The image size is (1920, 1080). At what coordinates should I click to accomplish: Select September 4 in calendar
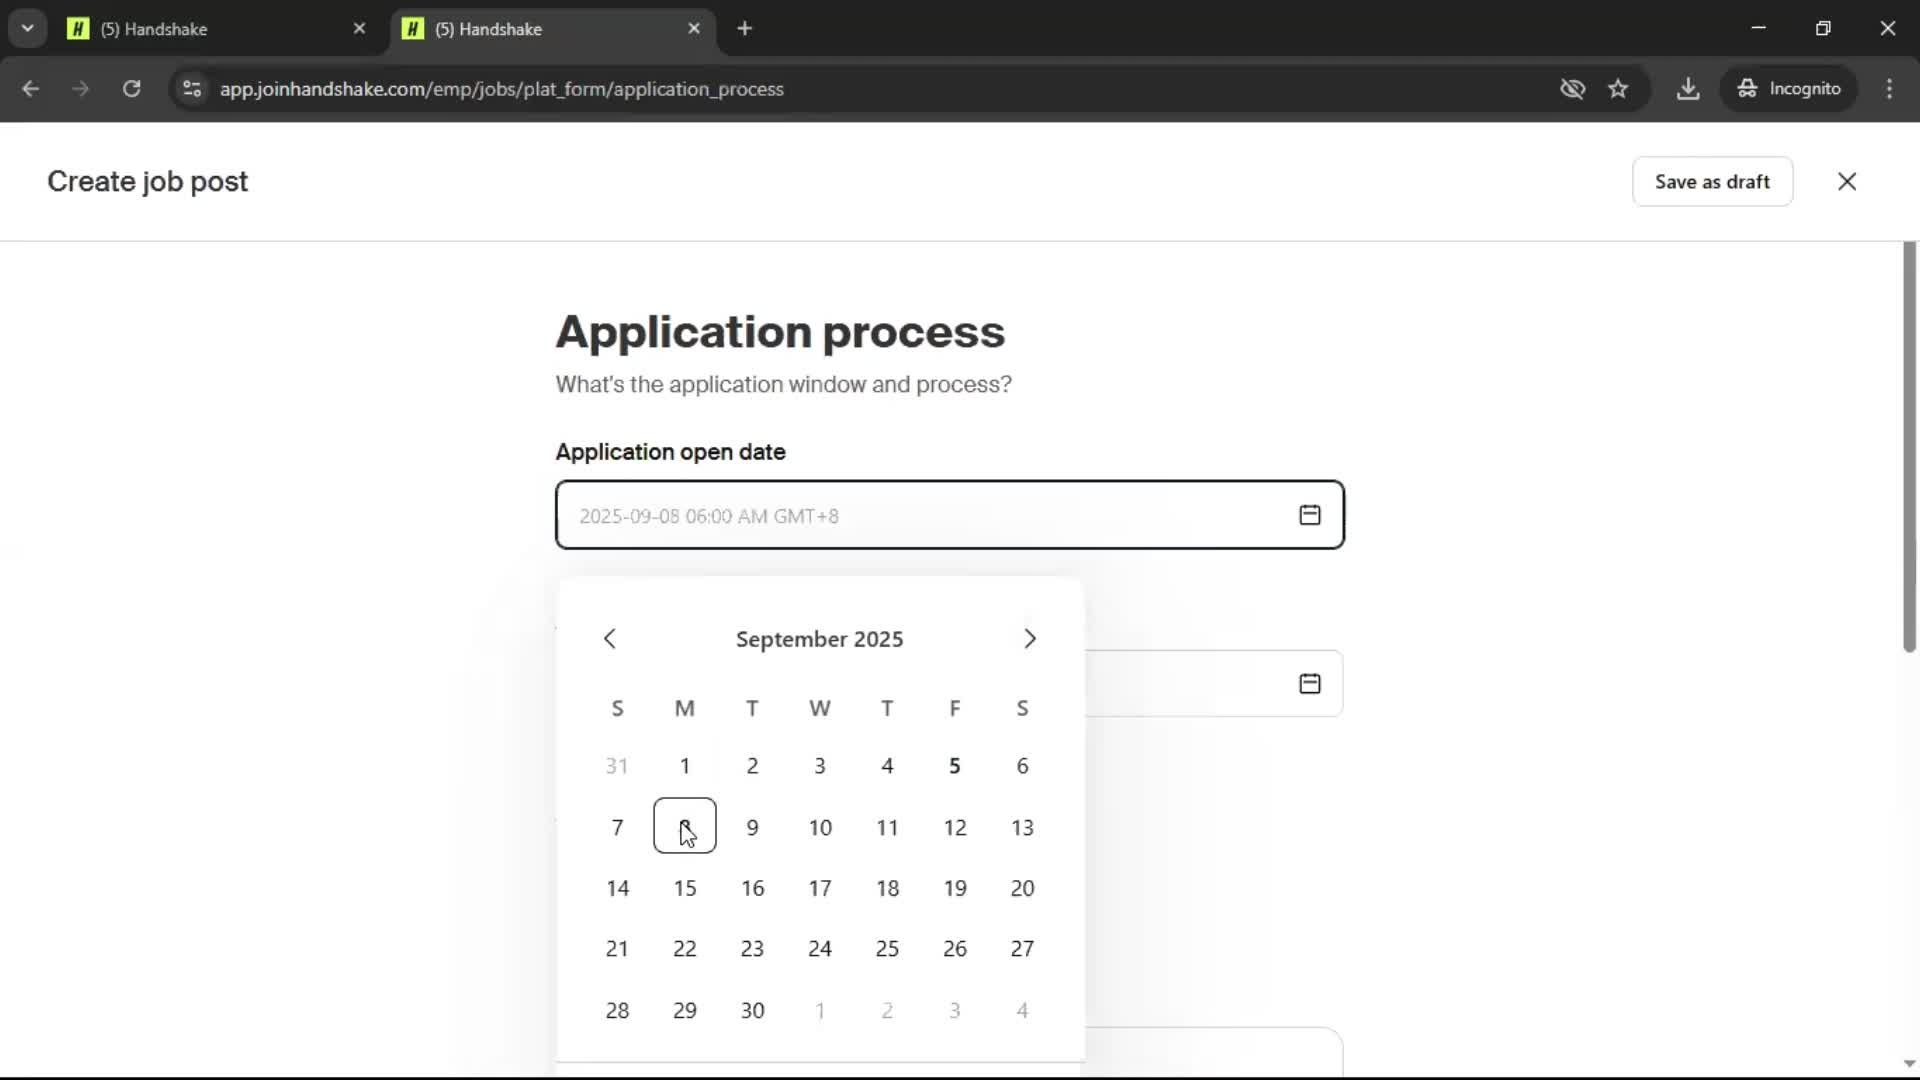887,766
